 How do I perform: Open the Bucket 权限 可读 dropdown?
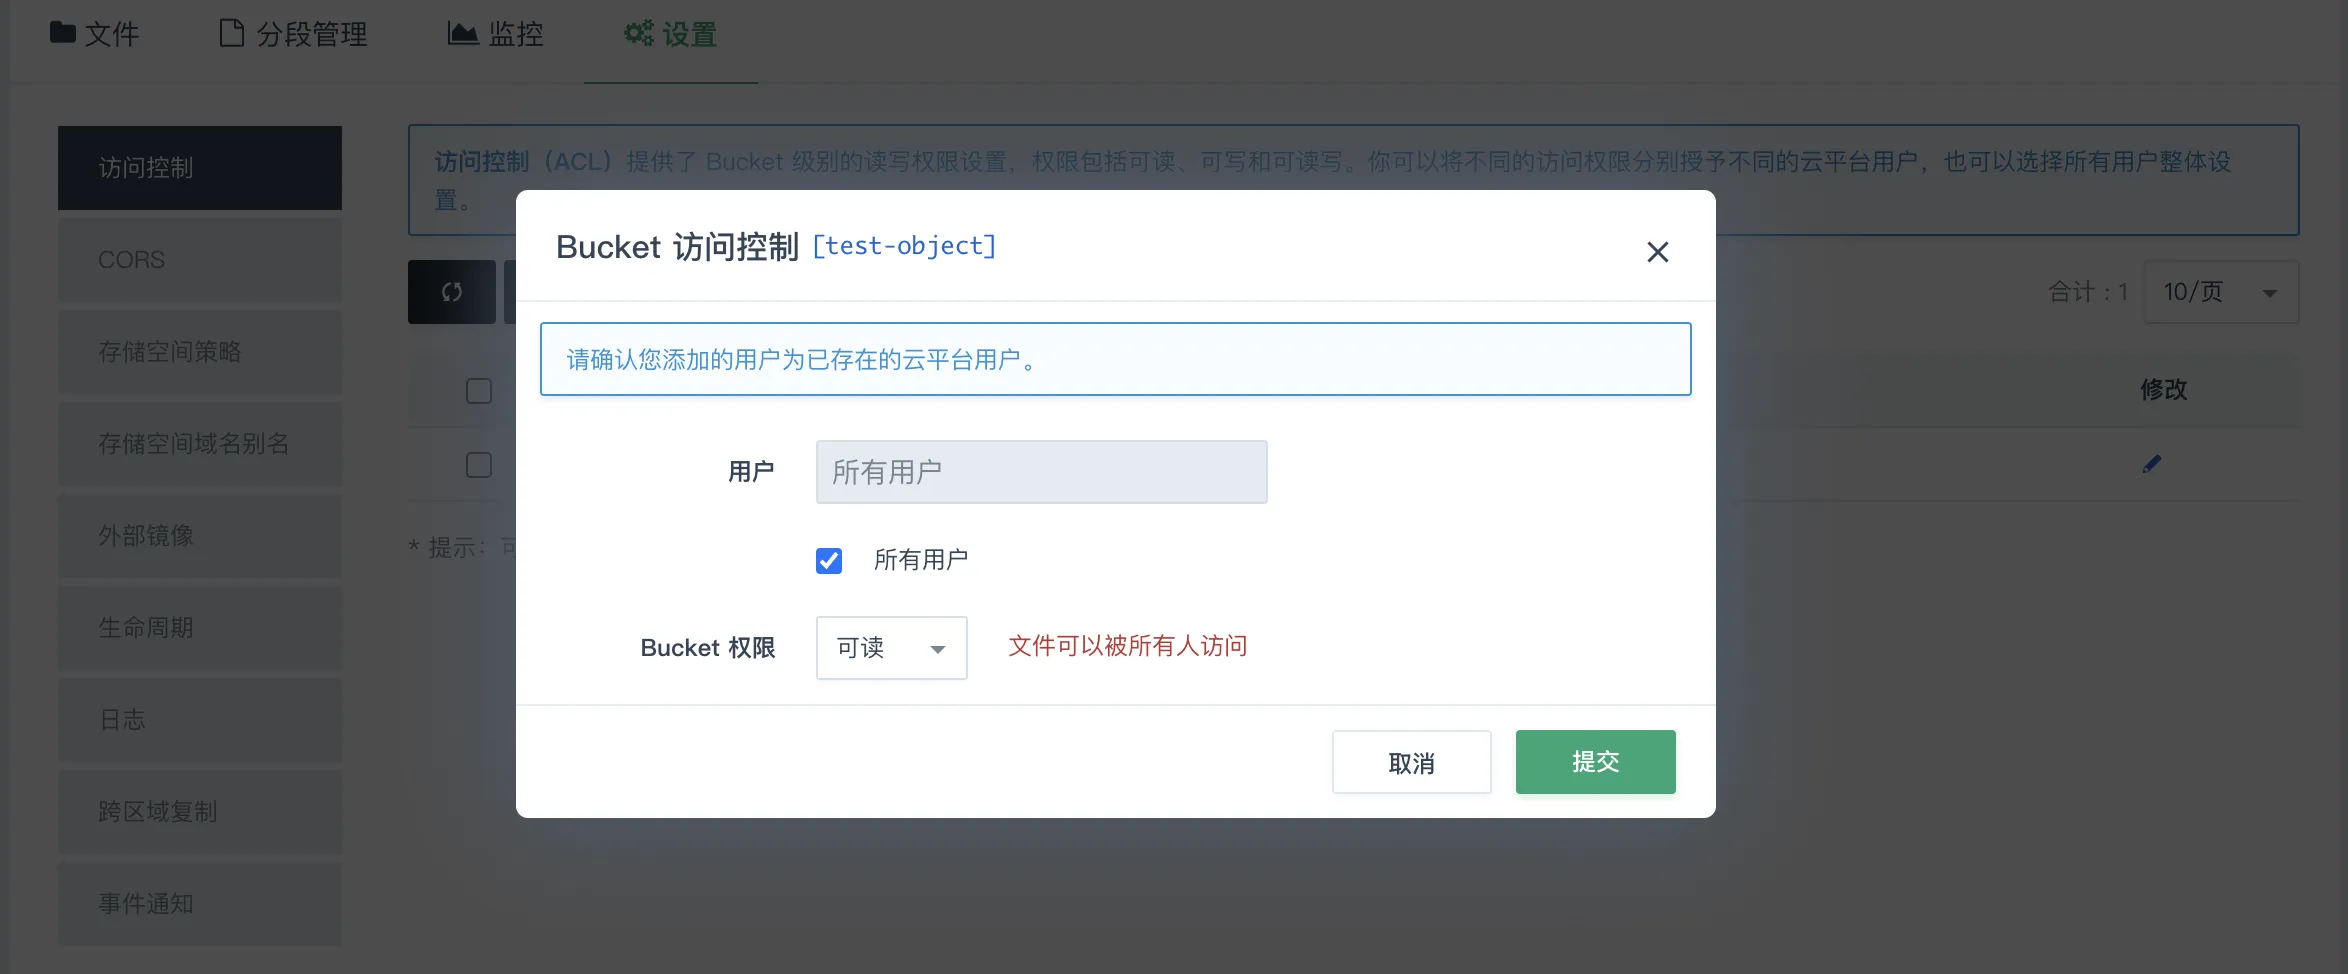(x=890, y=648)
